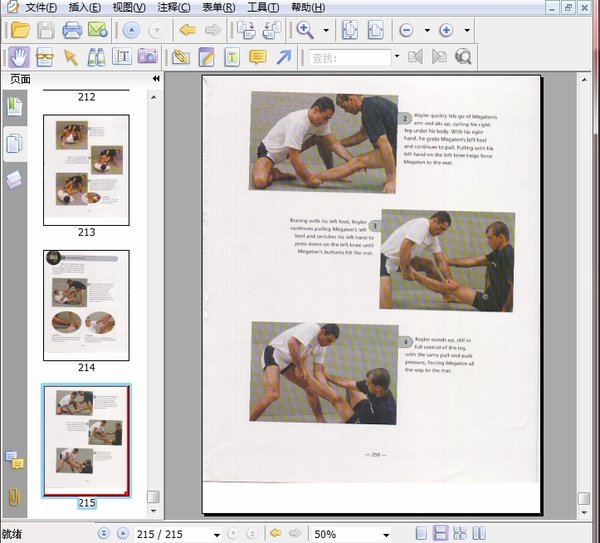Open the Attachments paperclip panel
600x543 pixels.
(14, 496)
